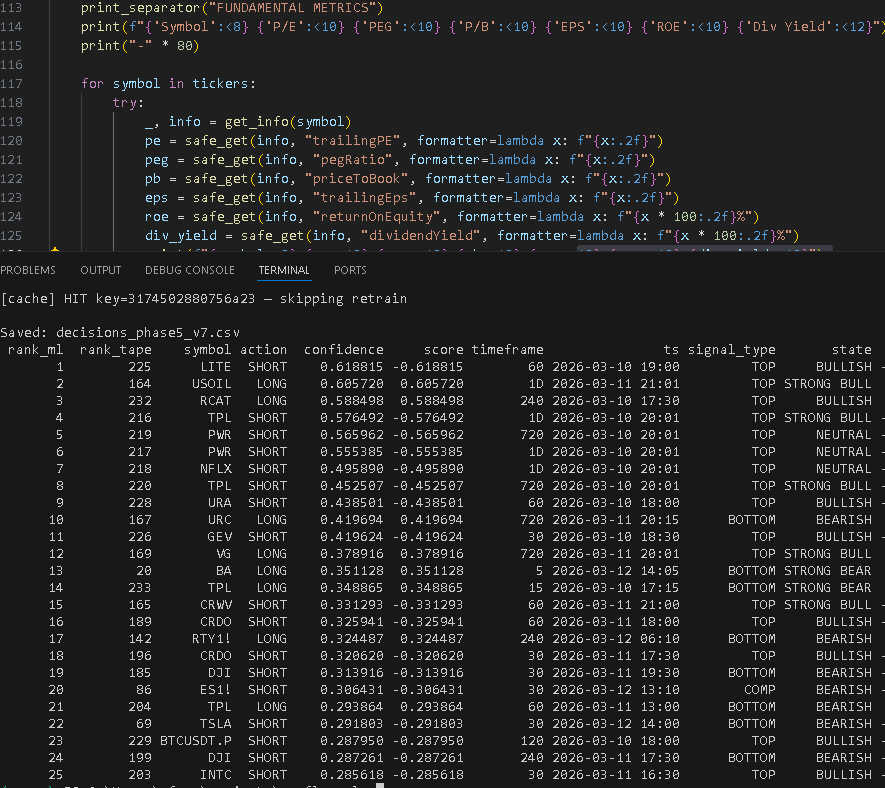The height and width of the screenshot is (788, 885).
Task: Click the confidence column header
Action: tap(344, 350)
